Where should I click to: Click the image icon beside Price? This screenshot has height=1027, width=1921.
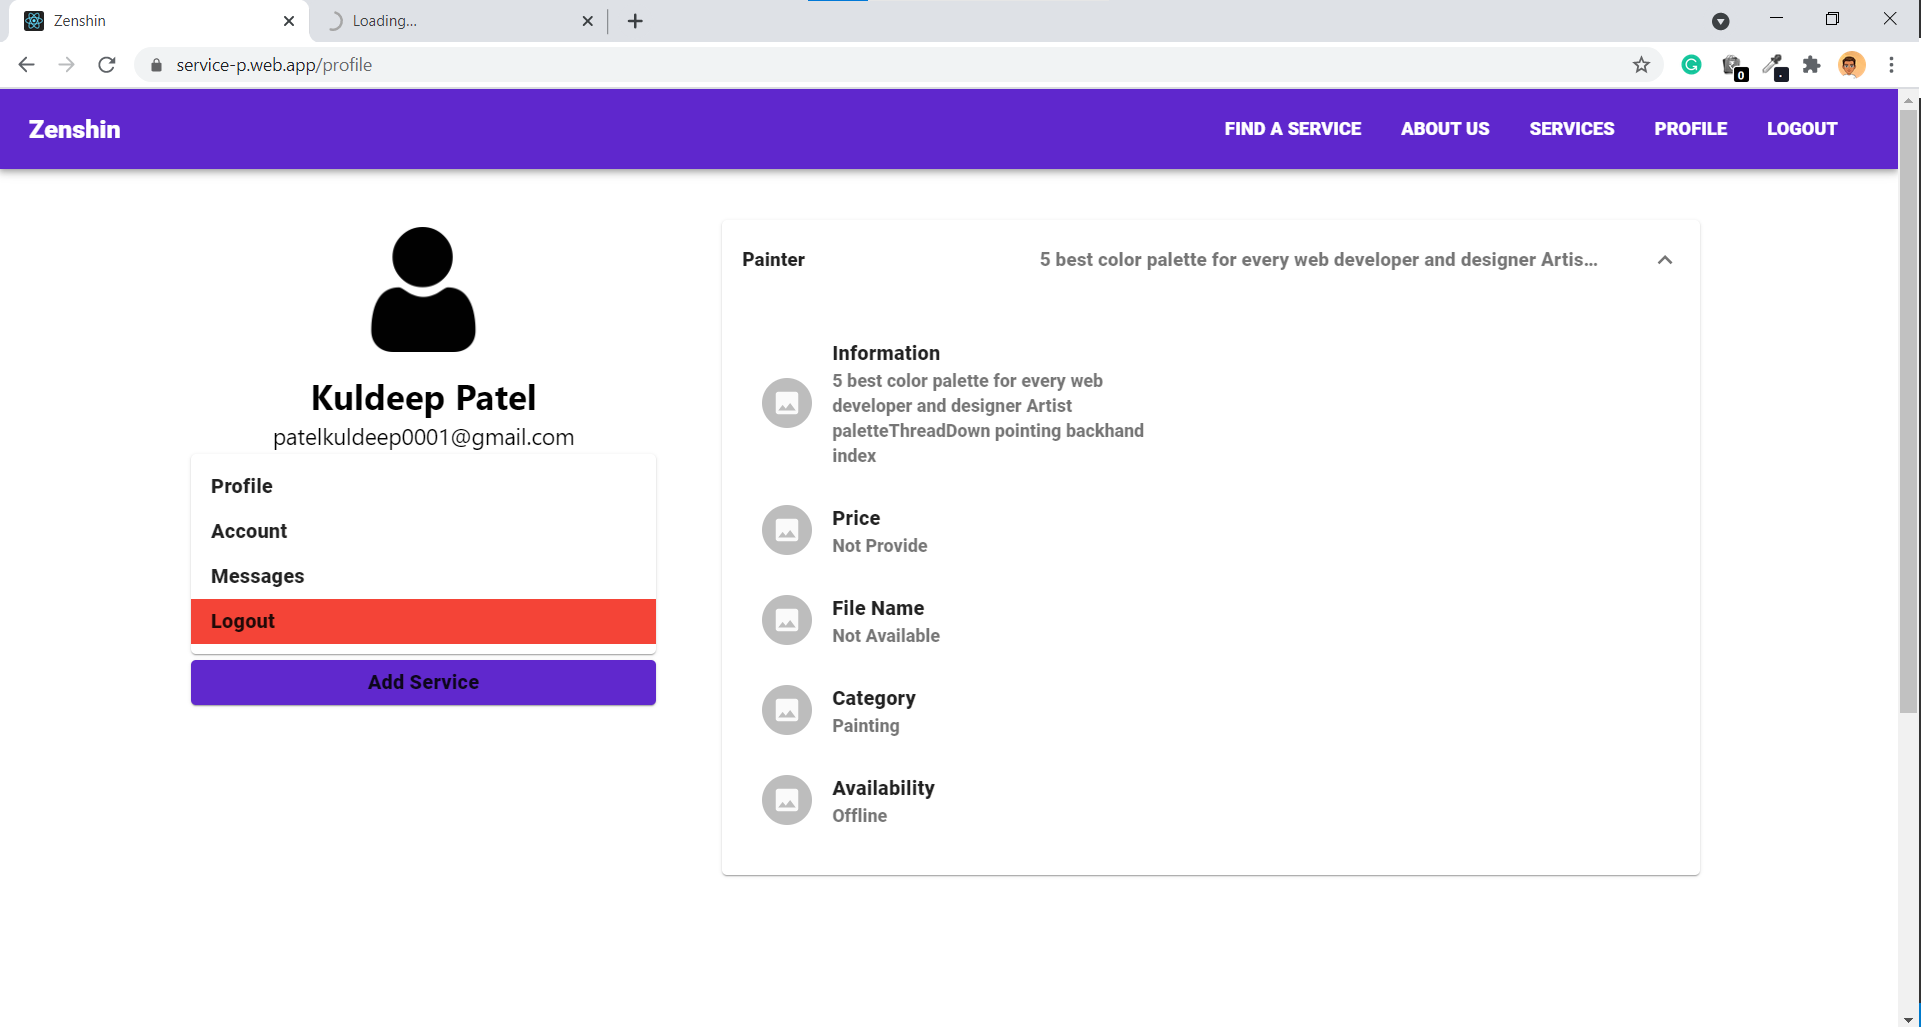point(787,530)
